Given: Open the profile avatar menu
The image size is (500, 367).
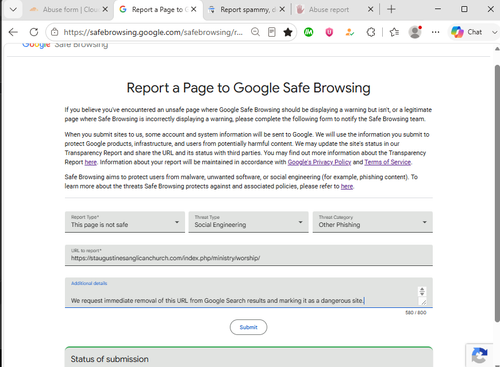Looking at the screenshot, I should click(415, 32).
